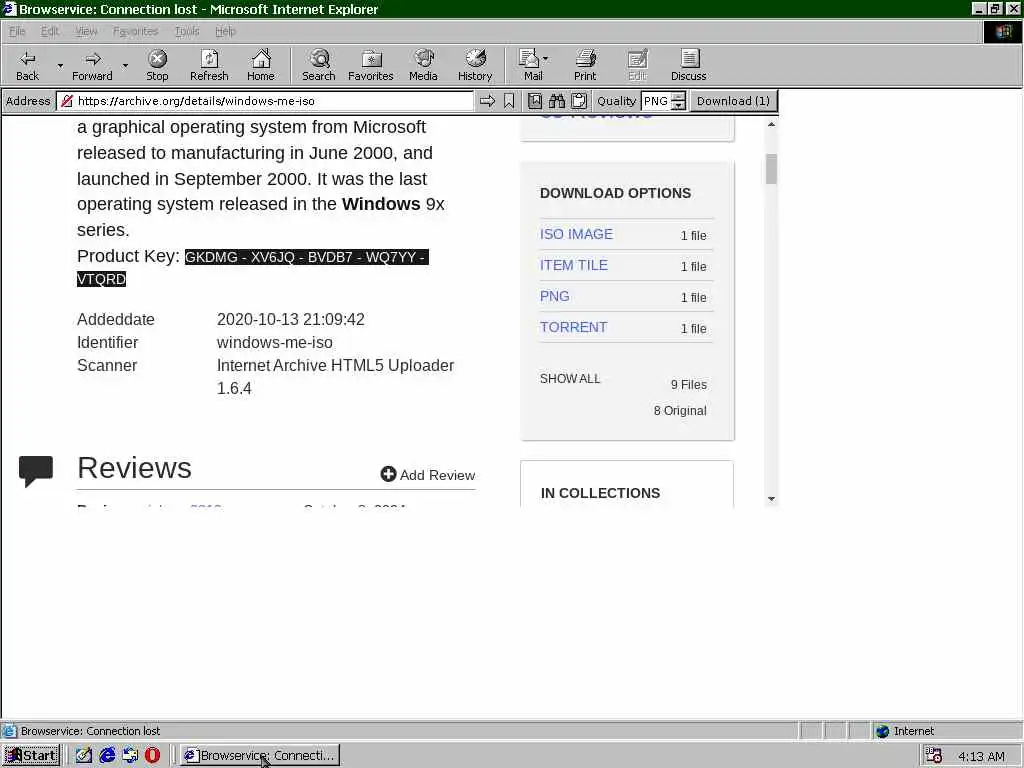1024x768 pixels.
Task: Click the Download (1) button
Action: click(733, 101)
